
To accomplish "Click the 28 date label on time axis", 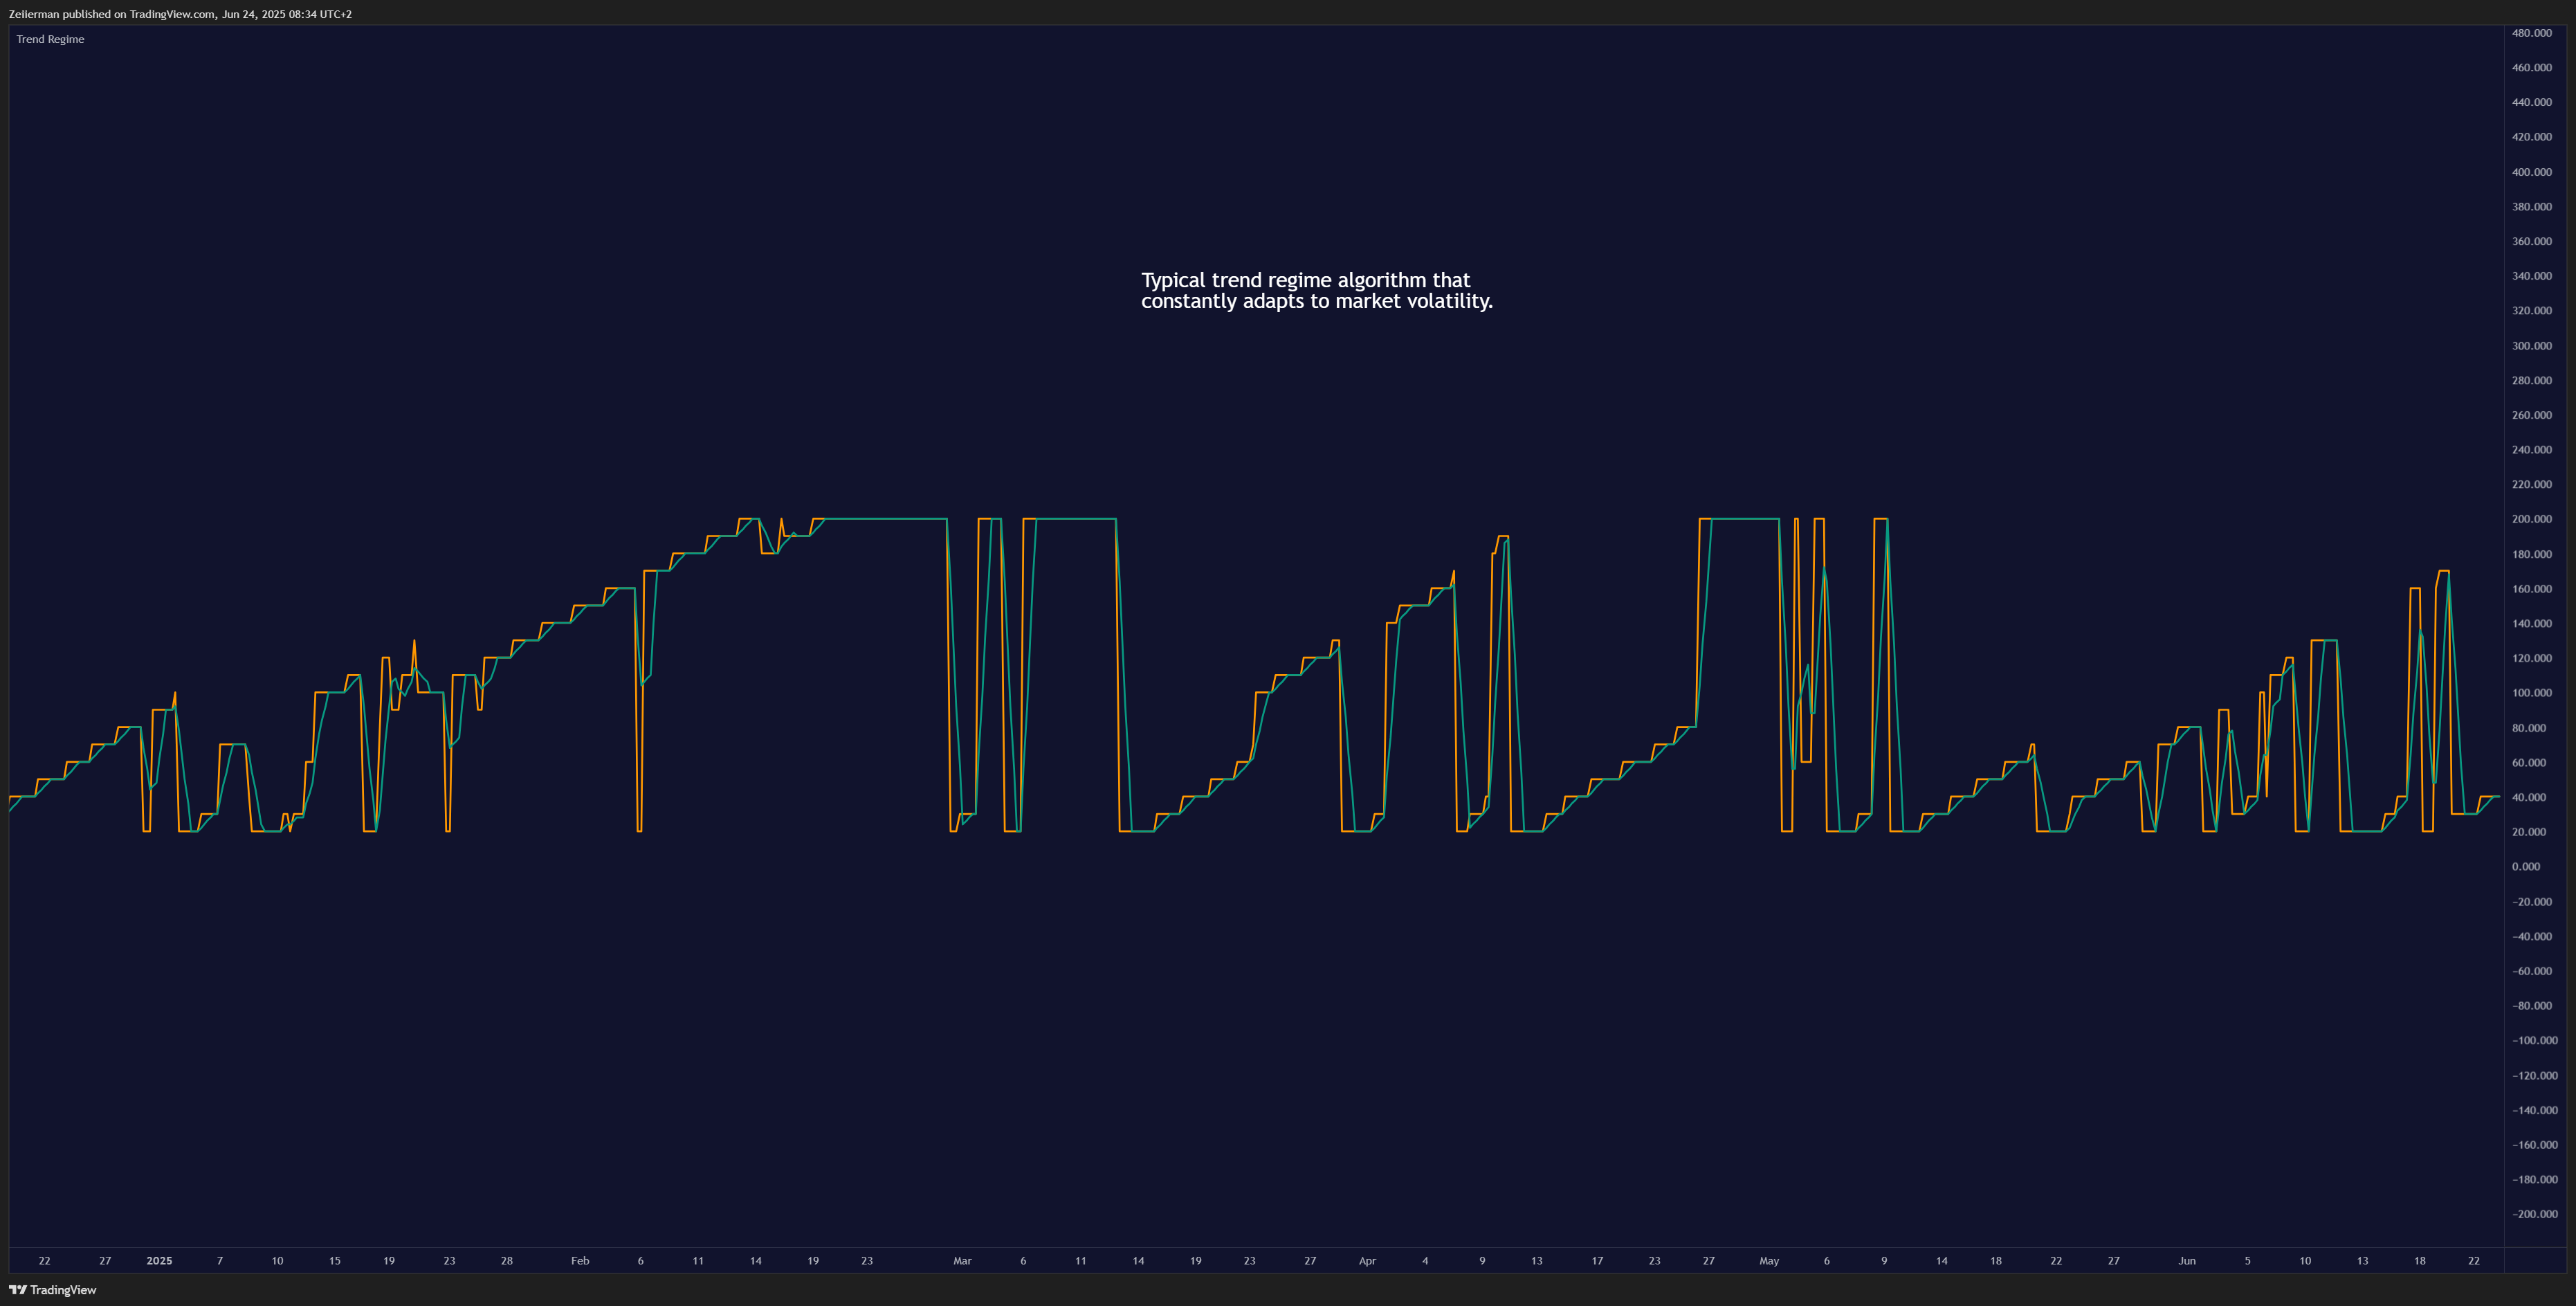I will coord(507,1261).
